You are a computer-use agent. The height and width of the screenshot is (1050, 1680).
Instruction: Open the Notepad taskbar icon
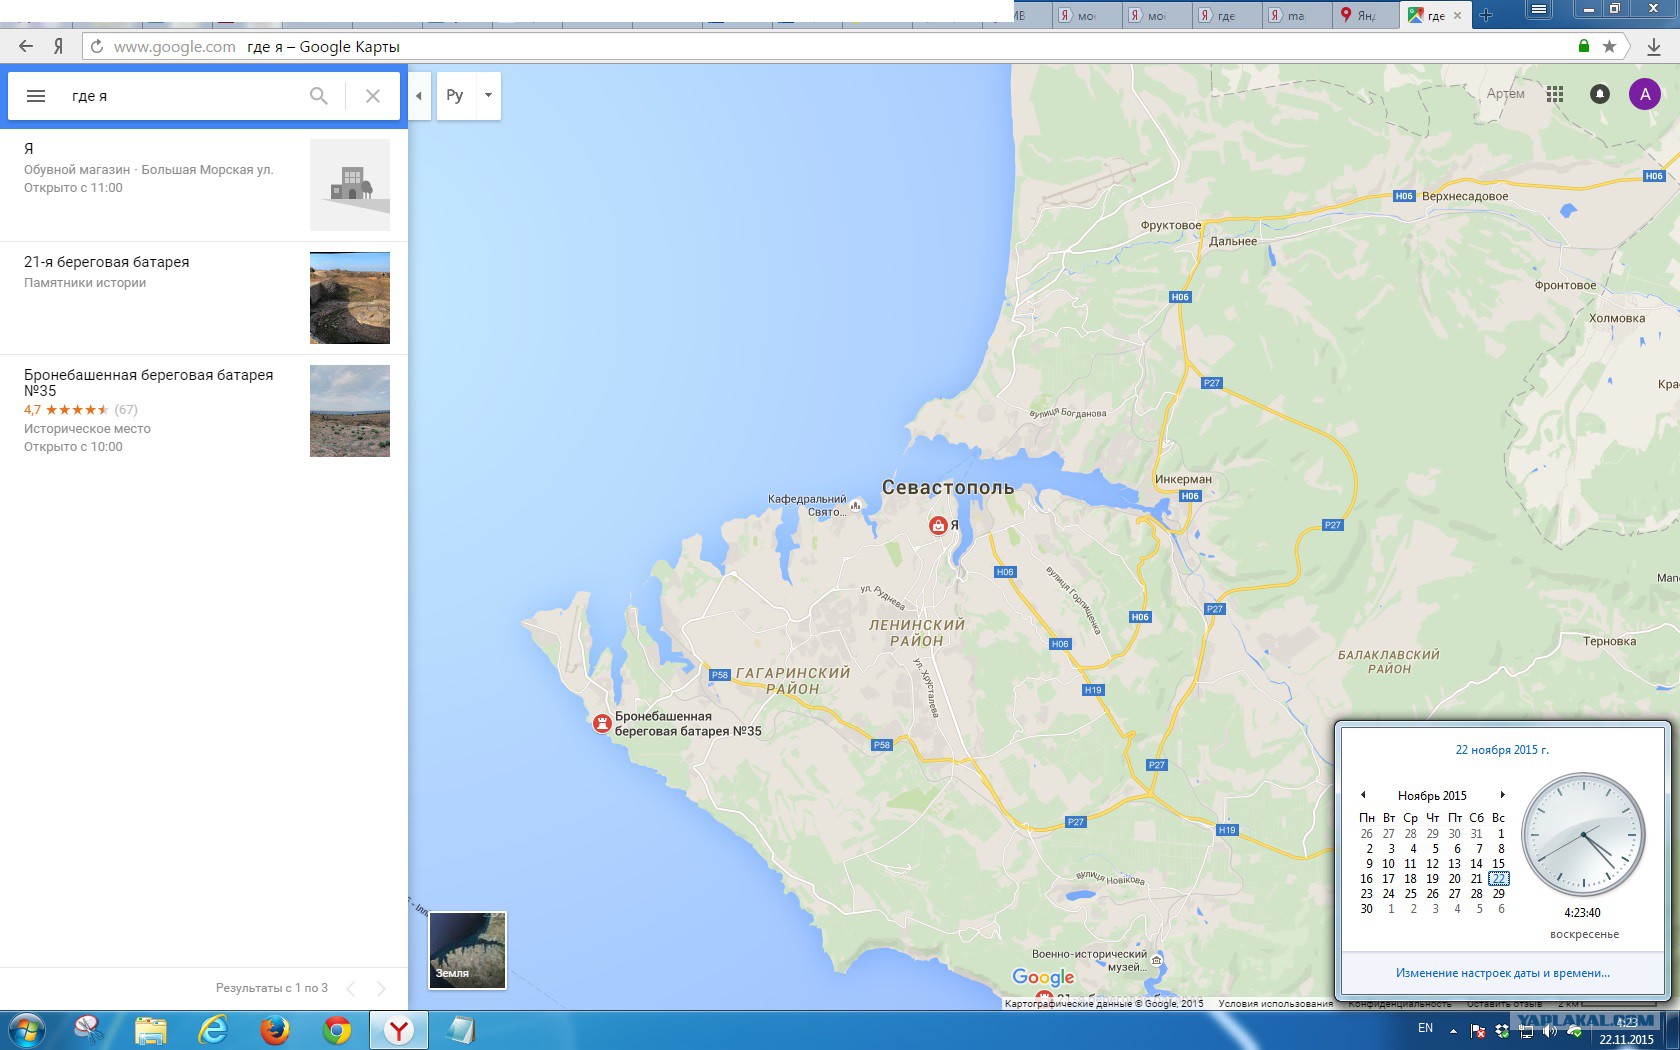(461, 1030)
